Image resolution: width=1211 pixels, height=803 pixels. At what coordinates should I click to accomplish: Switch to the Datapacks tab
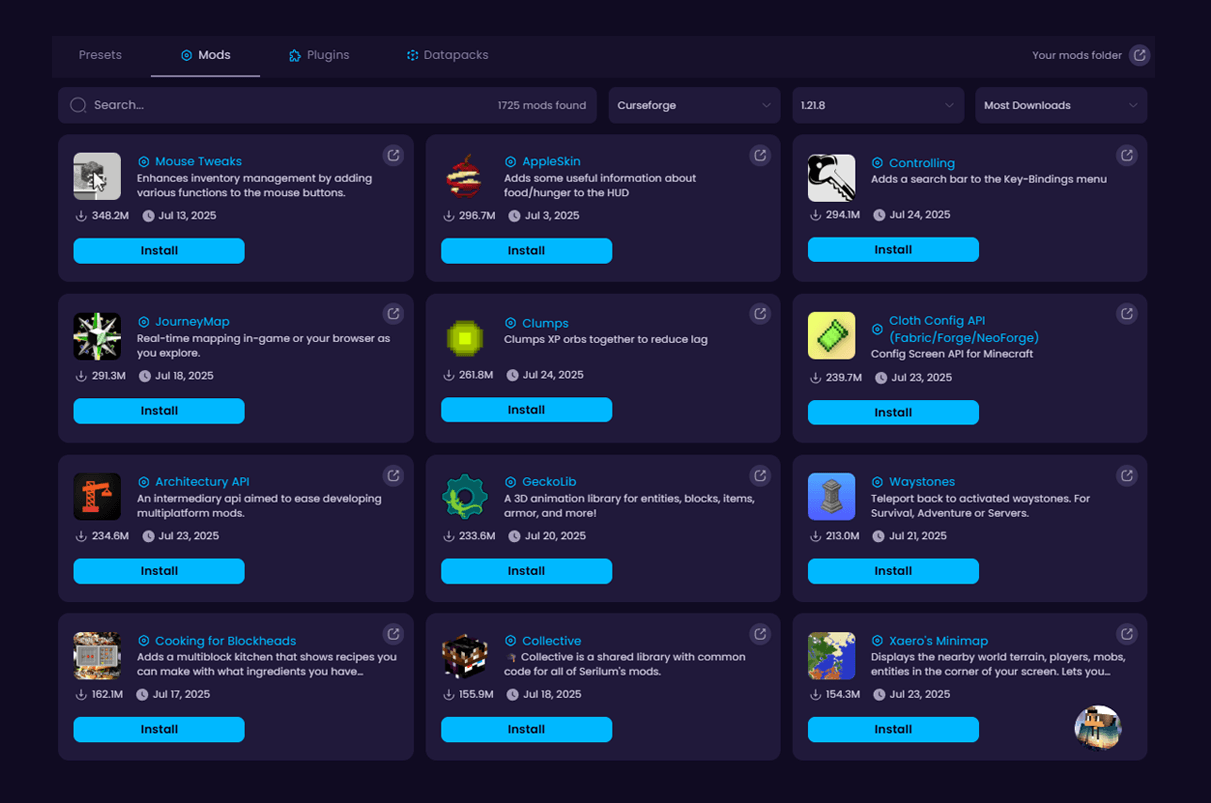pyautogui.click(x=447, y=55)
